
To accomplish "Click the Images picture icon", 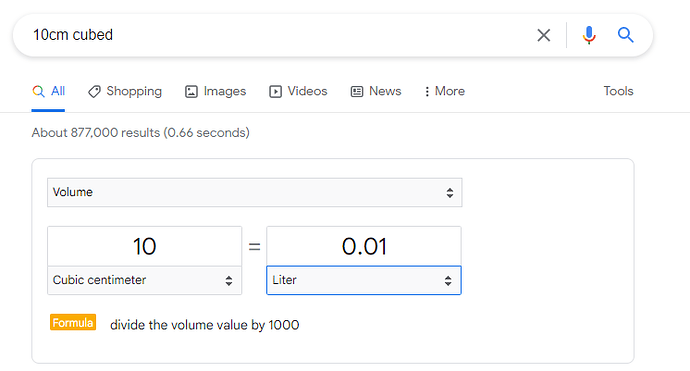I will click(x=191, y=92).
